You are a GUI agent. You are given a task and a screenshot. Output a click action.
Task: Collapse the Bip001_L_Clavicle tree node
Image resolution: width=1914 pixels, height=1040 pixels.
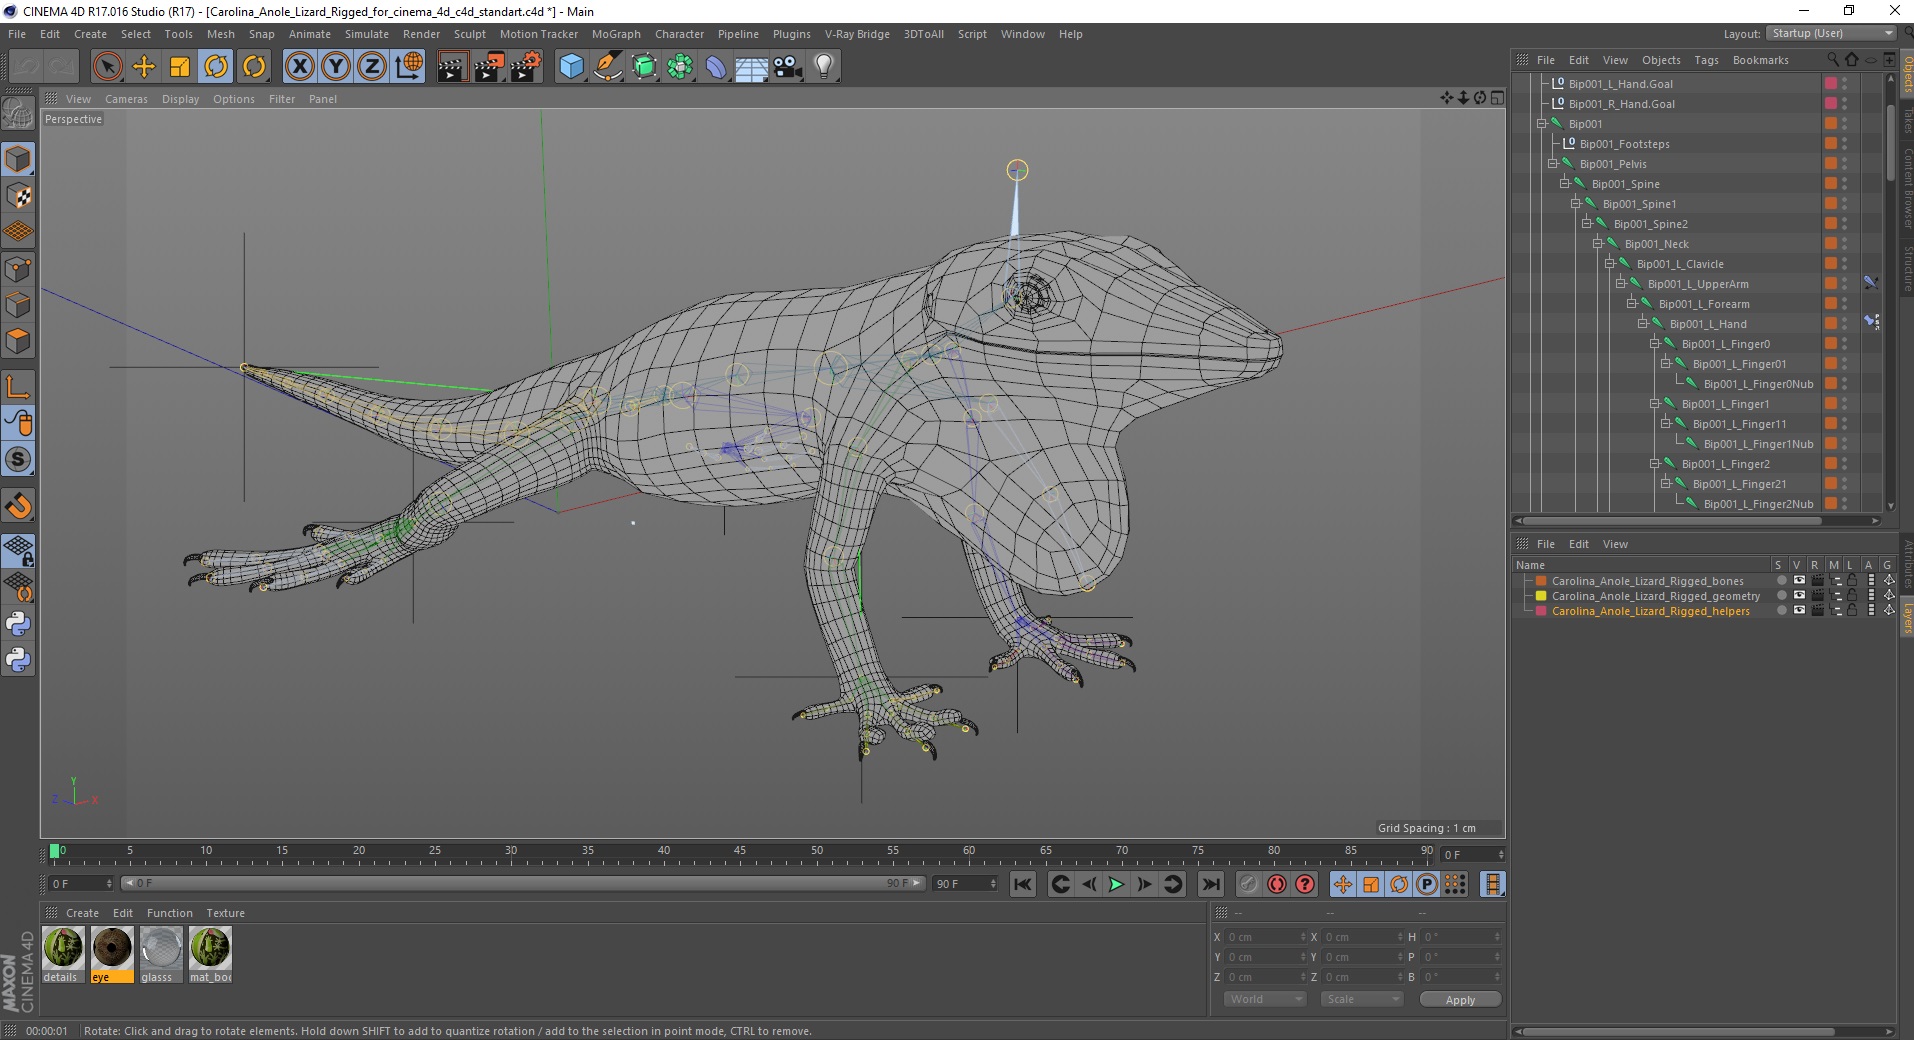coord(1610,264)
